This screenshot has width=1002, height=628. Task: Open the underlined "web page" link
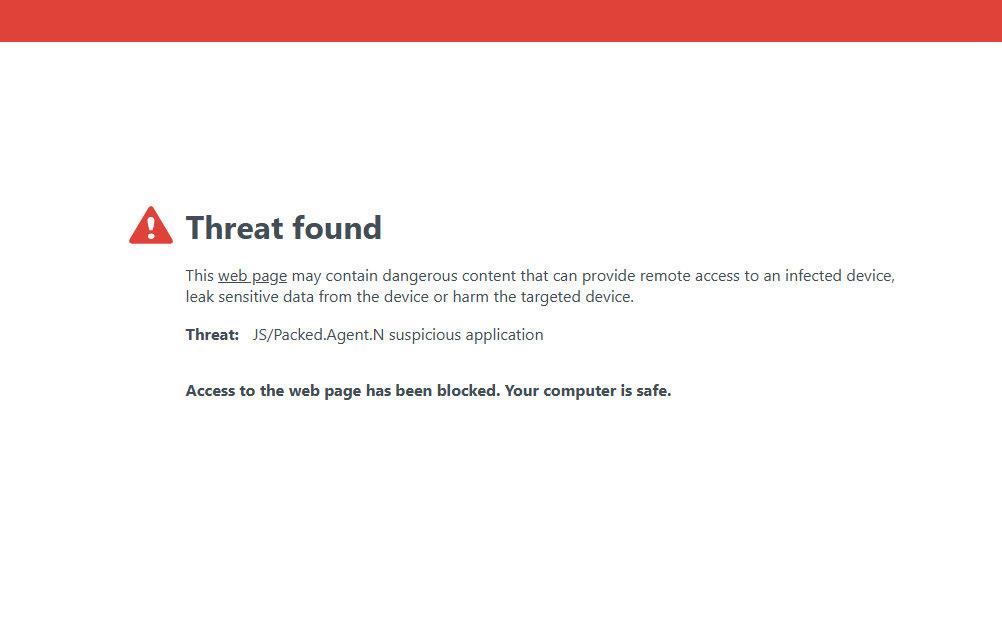252,276
